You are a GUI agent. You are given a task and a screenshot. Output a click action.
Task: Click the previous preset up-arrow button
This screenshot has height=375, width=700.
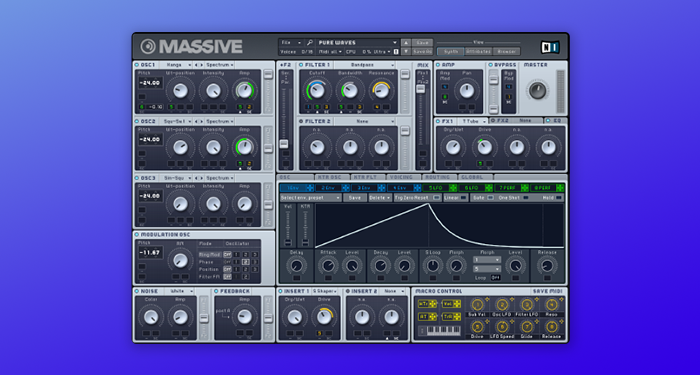[405, 43]
